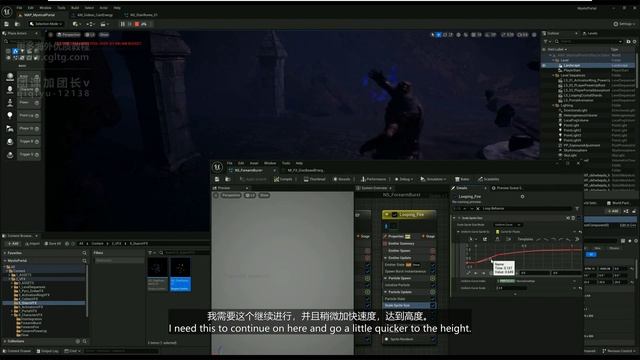
Task: Click the Show button in the level viewport
Action: coord(104,35)
